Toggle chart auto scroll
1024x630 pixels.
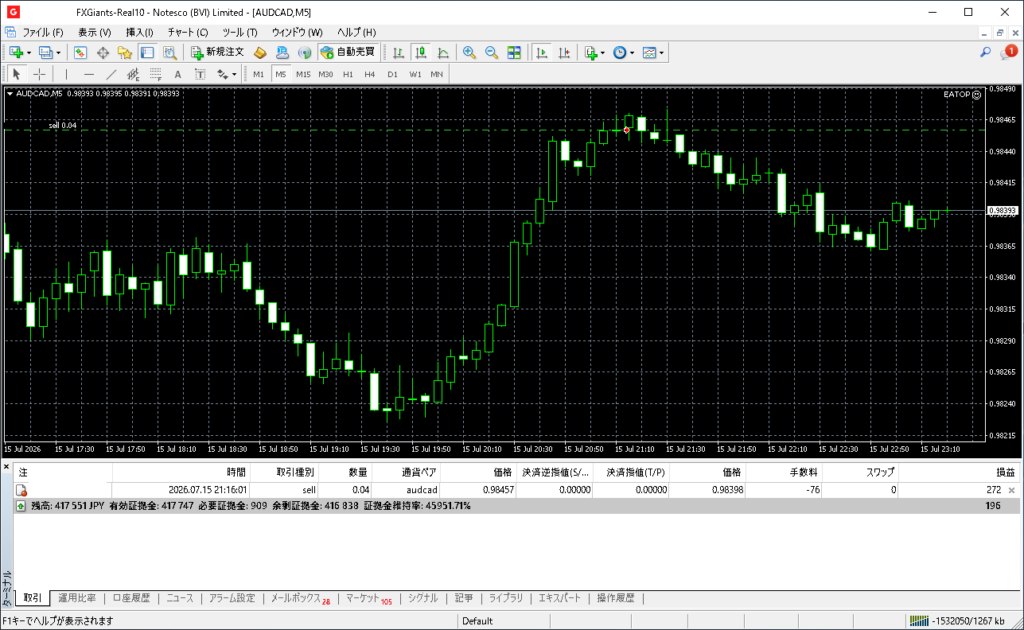541,53
